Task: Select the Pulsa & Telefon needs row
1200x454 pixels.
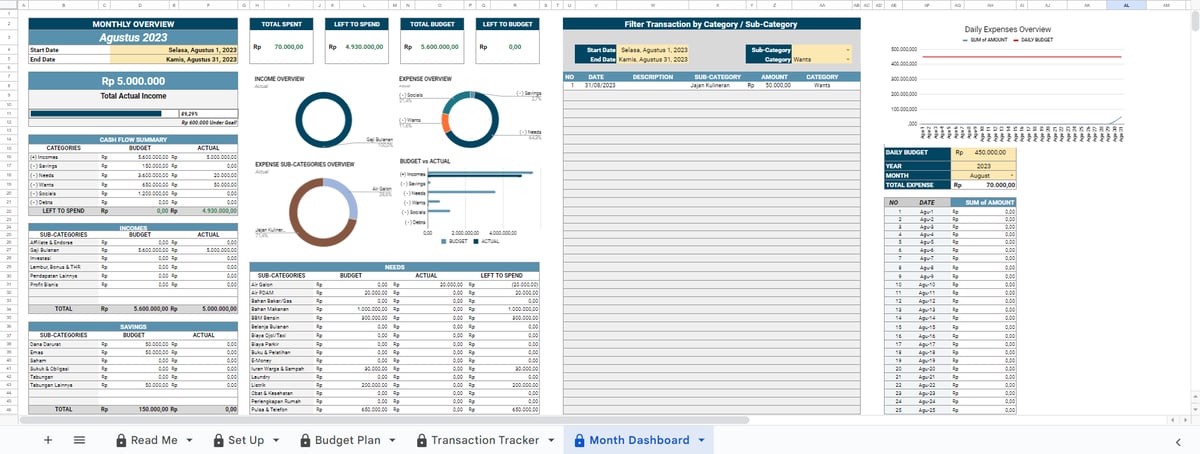Action: tap(394, 409)
